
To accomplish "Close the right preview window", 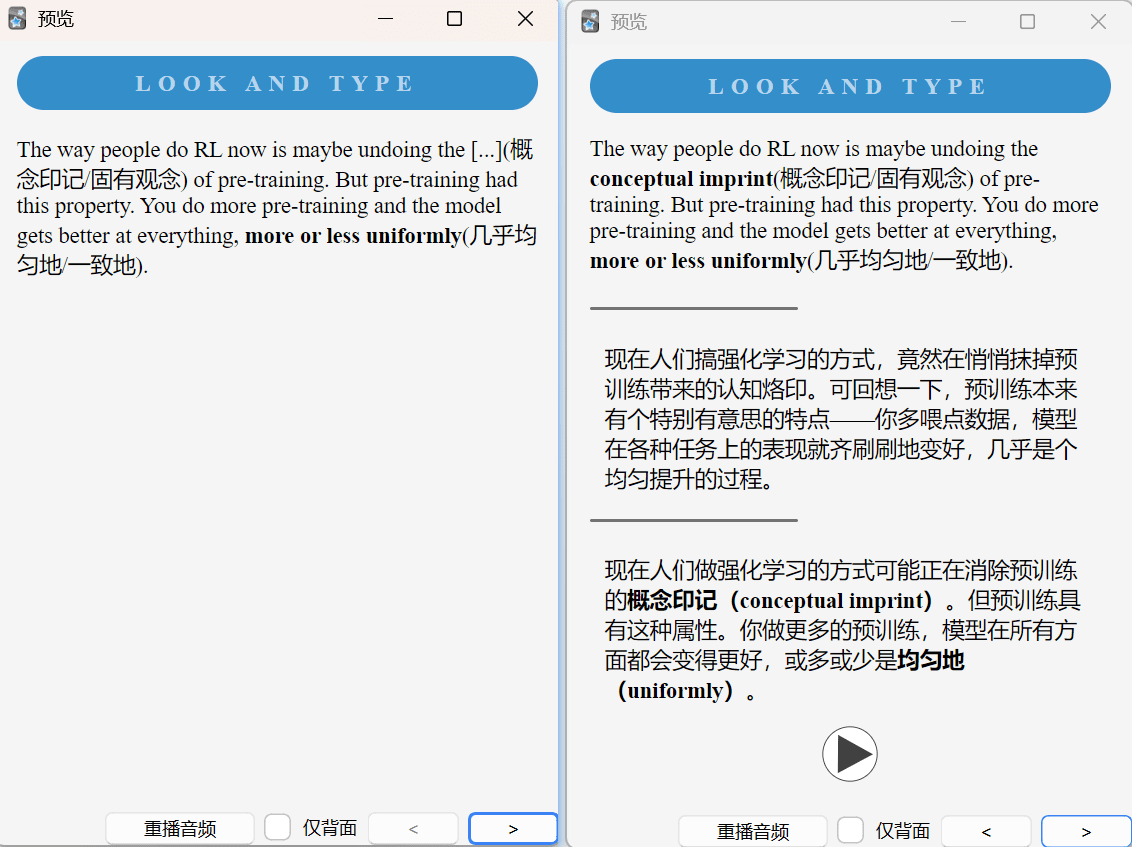I will coord(1098,21).
